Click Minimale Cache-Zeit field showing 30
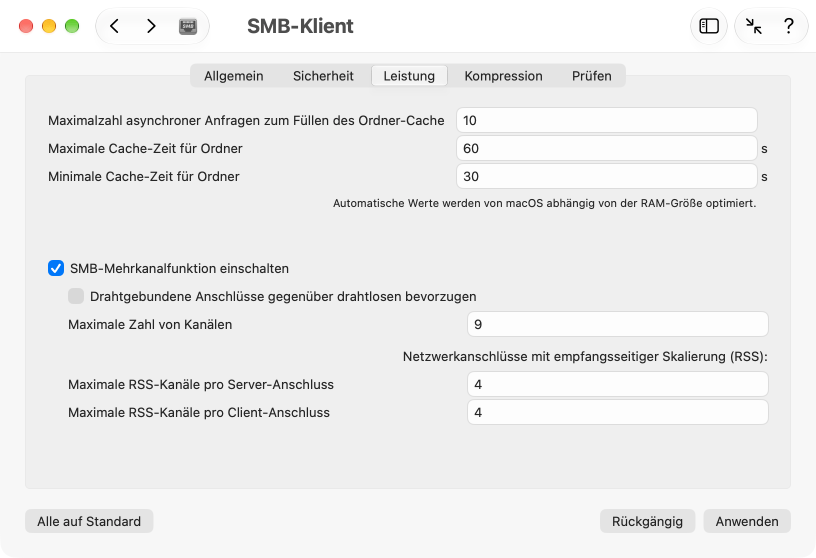 (x=606, y=176)
